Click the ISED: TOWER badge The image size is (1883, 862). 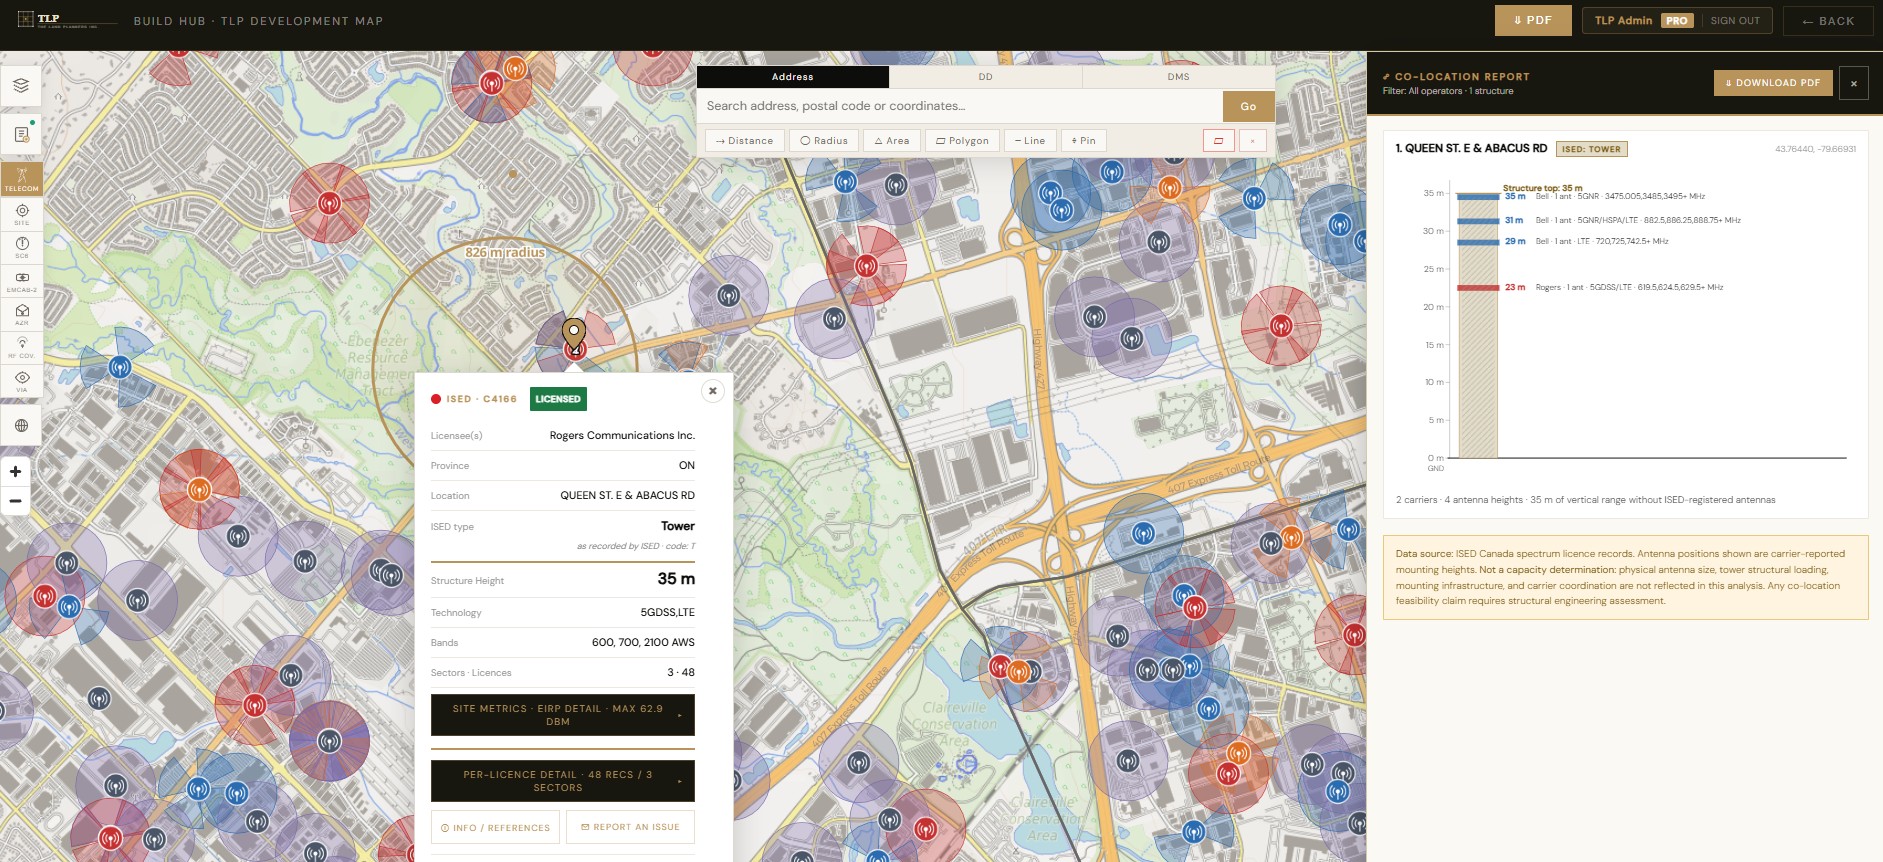1591,149
